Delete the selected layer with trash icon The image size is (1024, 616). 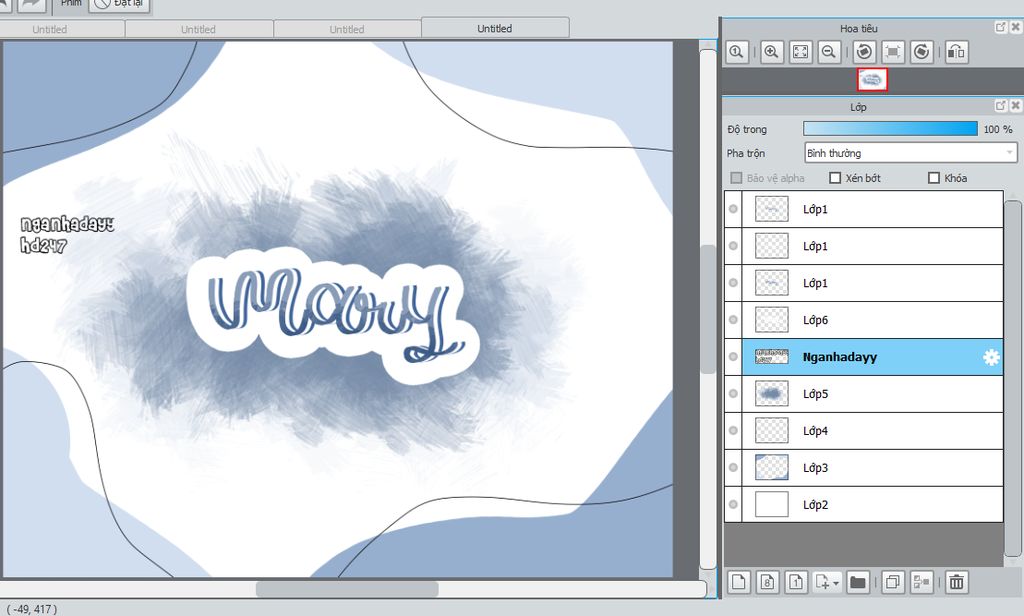956,581
